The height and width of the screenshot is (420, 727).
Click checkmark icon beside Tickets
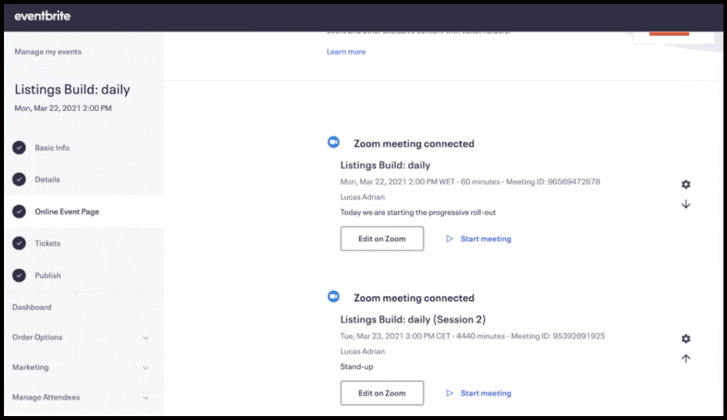point(19,244)
